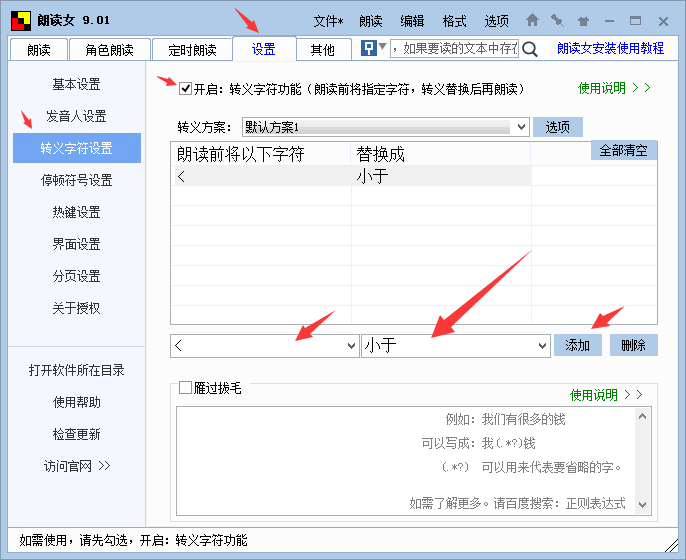Open the 选项 menu in title bar
The image size is (686, 560).
496,21
